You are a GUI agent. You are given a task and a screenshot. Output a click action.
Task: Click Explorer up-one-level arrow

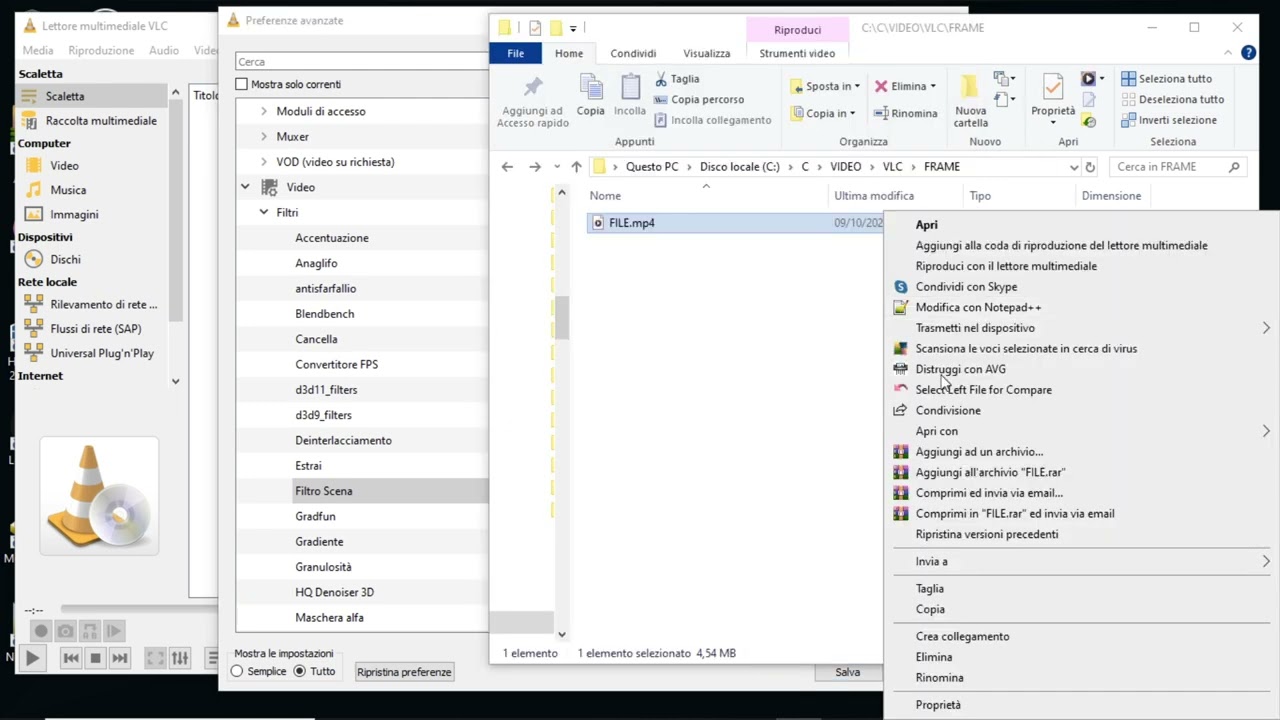click(576, 167)
